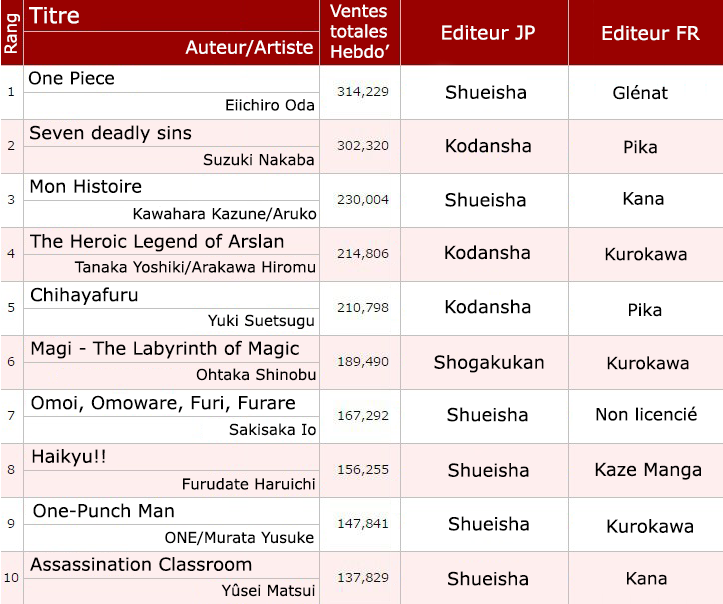Image resolution: width=723 pixels, height=604 pixels.
Task: Select author 'ONE/Murata Yusuke'
Action: [x=239, y=538]
